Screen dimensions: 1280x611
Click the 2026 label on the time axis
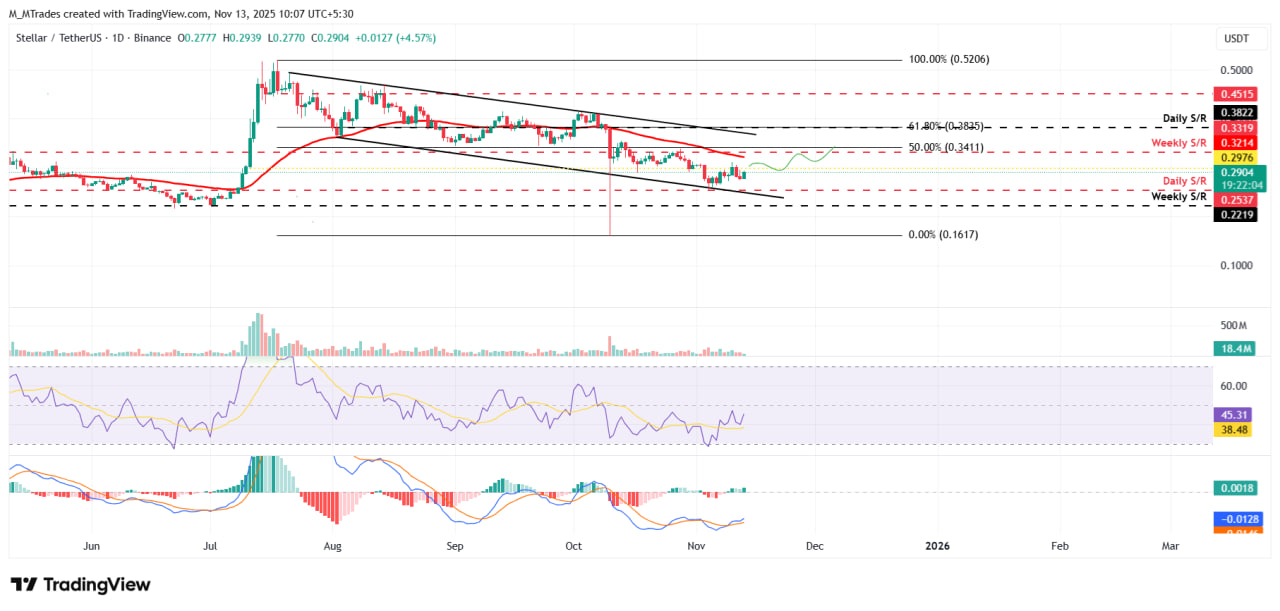click(937, 546)
